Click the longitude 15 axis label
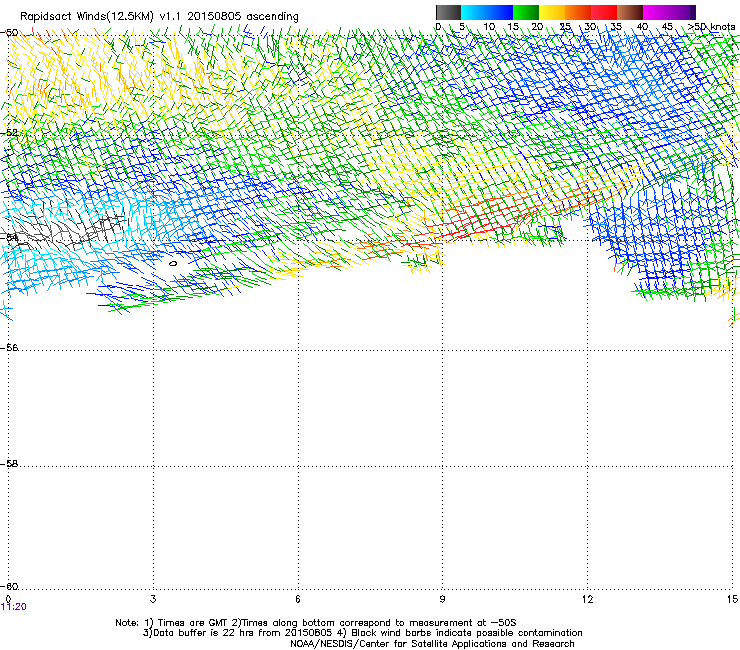The image size is (740, 650). (732, 599)
